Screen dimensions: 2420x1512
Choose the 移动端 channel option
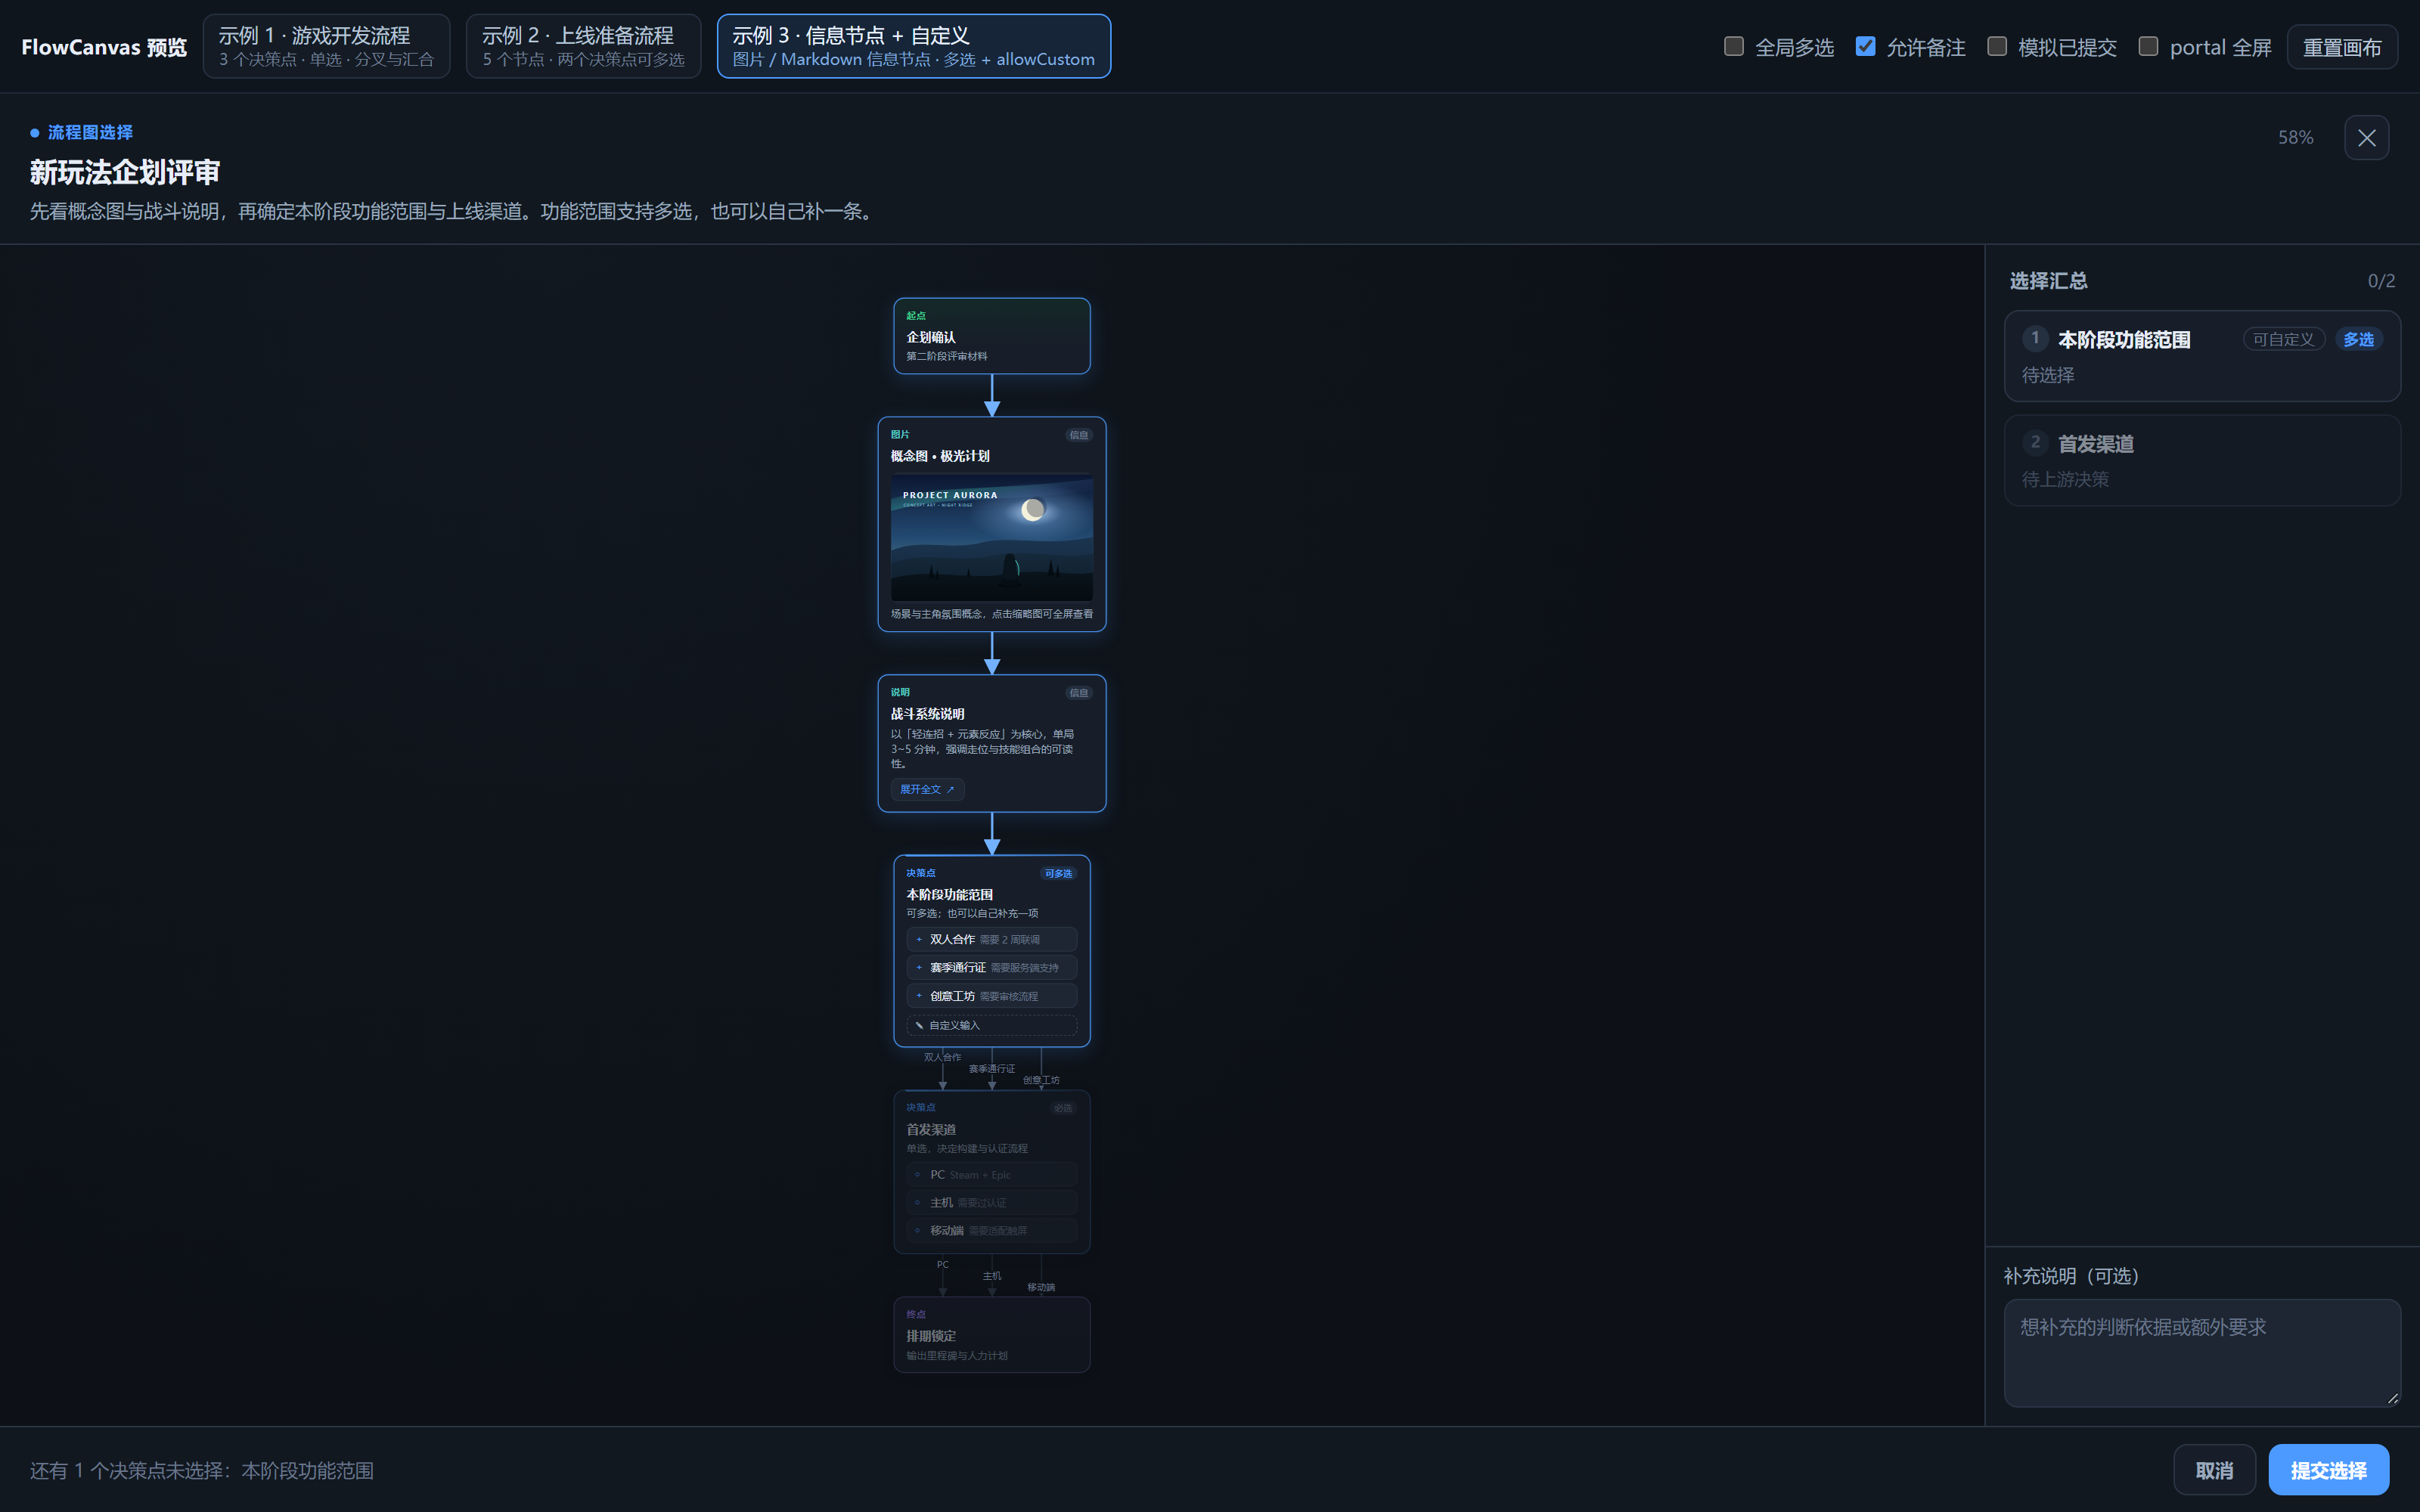coord(991,1231)
